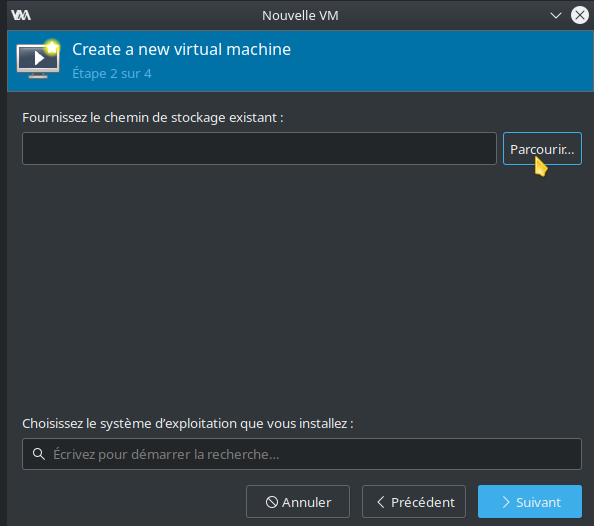Click the operating system search field

coord(302,454)
